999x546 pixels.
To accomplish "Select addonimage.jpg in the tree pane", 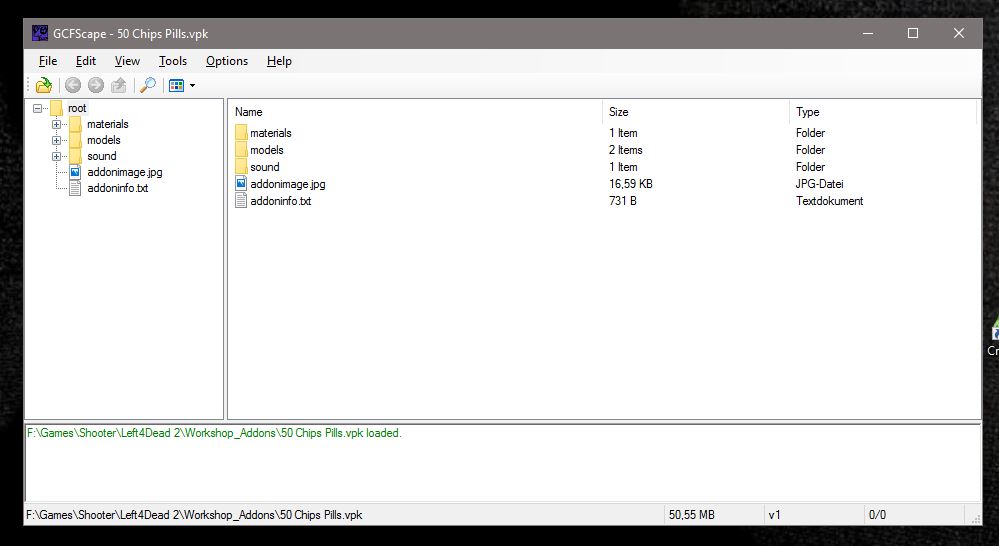I will point(125,172).
